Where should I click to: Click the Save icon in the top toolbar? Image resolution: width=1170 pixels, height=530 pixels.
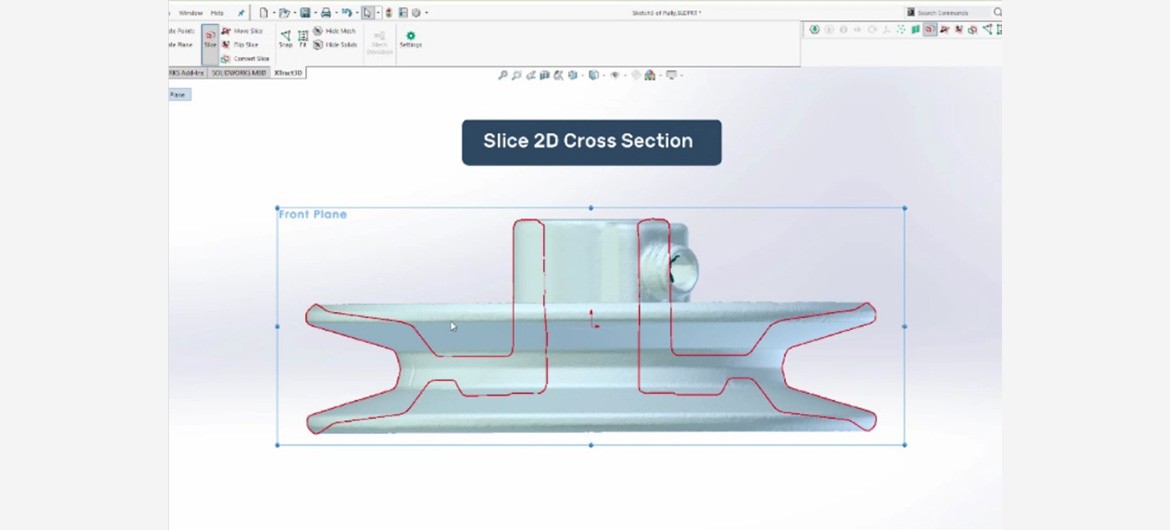click(305, 13)
